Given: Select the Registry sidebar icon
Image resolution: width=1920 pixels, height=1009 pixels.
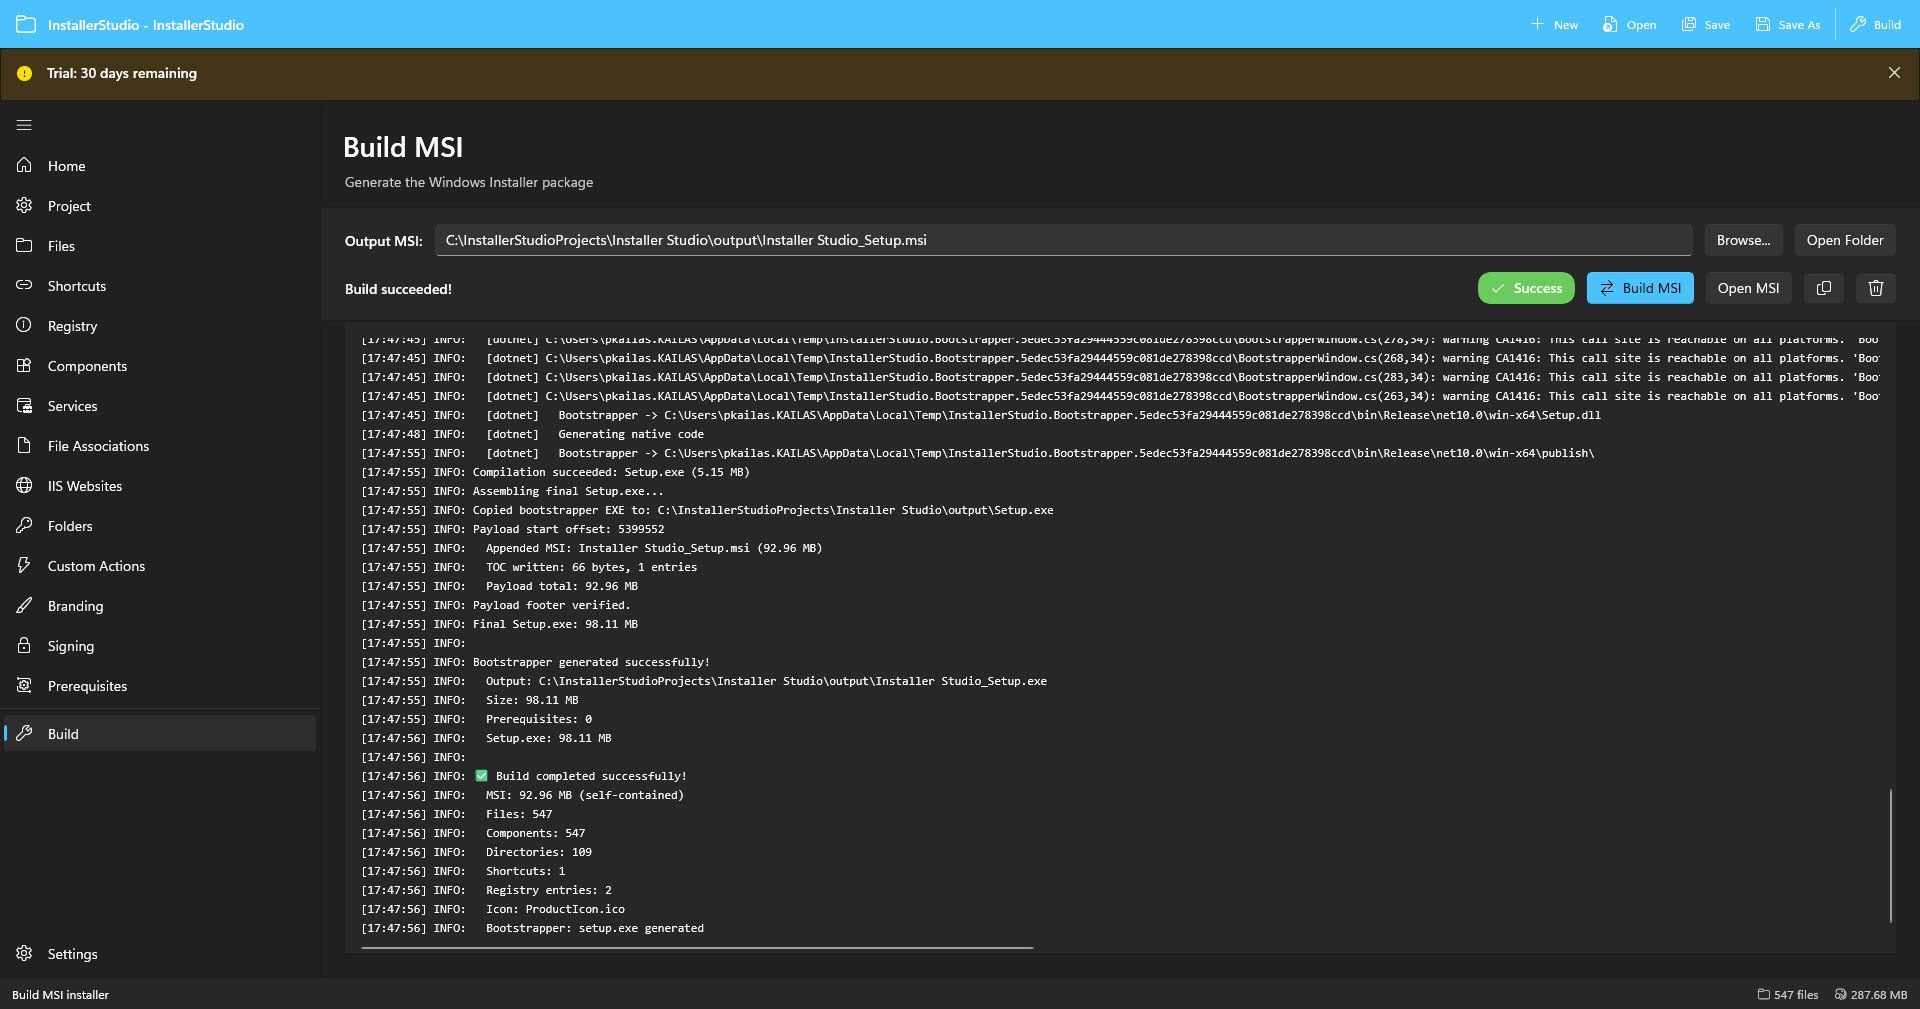Looking at the screenshot, I should 23,325.
